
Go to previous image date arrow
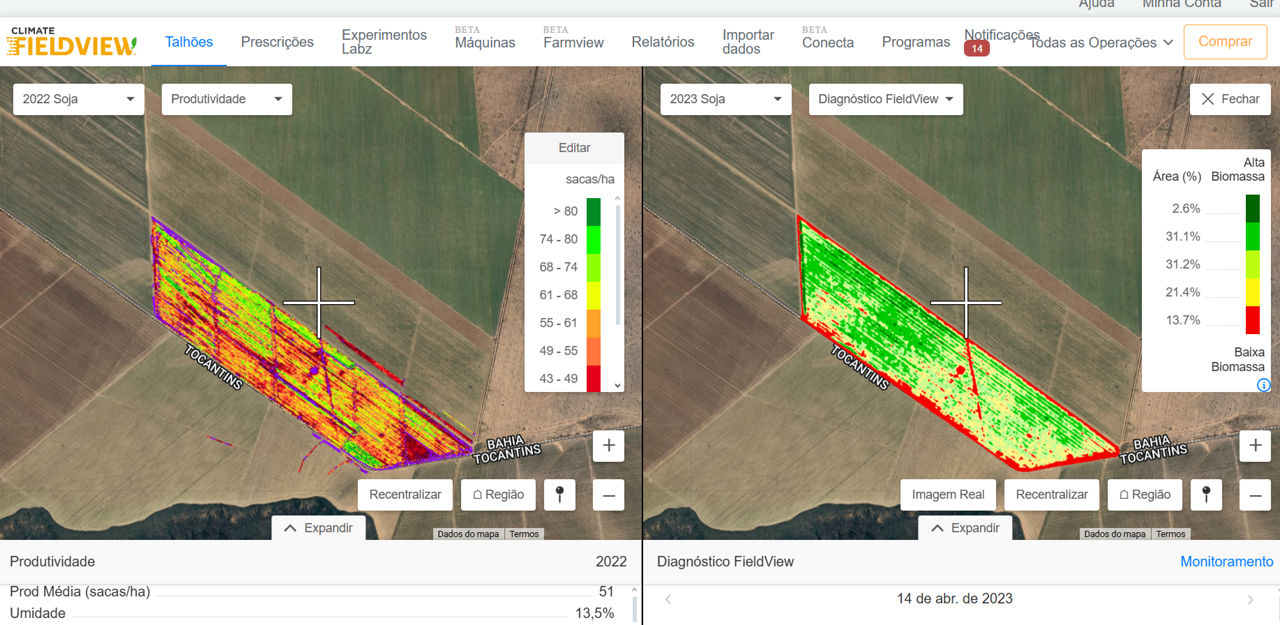tap(668, 600)
